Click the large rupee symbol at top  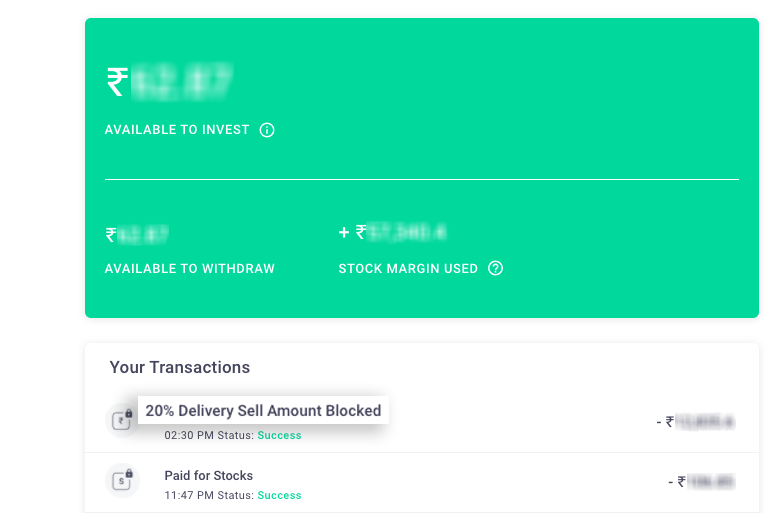(117, 82)
